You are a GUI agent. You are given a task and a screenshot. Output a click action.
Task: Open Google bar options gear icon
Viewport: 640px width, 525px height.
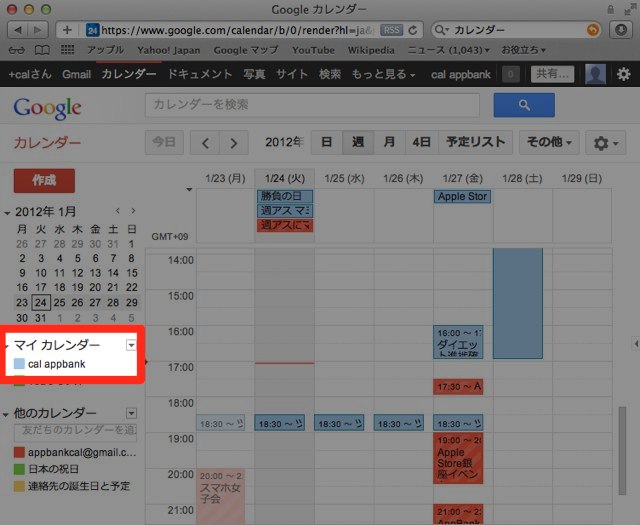pos(623,74)
